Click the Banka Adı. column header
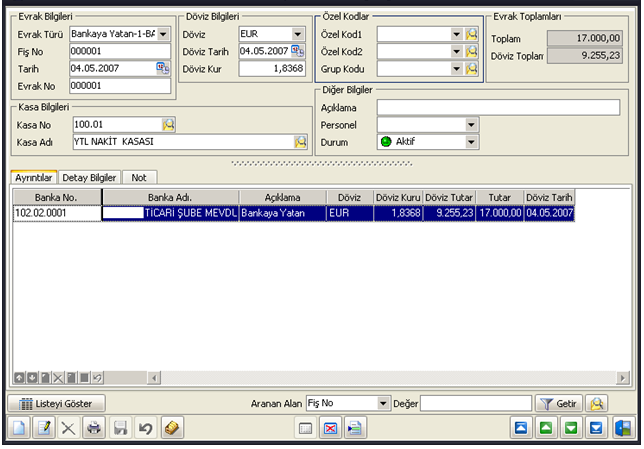Viewport: 644px width, 449px height. coord(170,198)
